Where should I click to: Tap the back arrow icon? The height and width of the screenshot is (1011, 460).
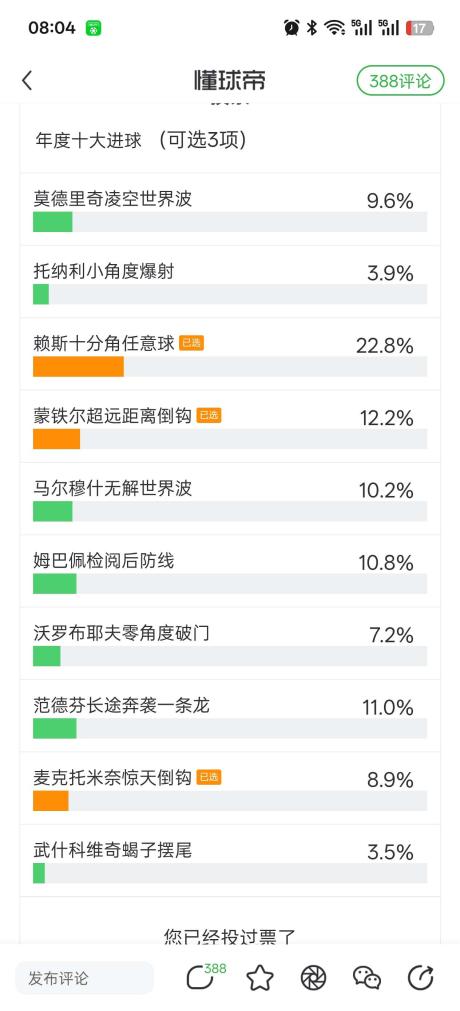pos(26,81)
